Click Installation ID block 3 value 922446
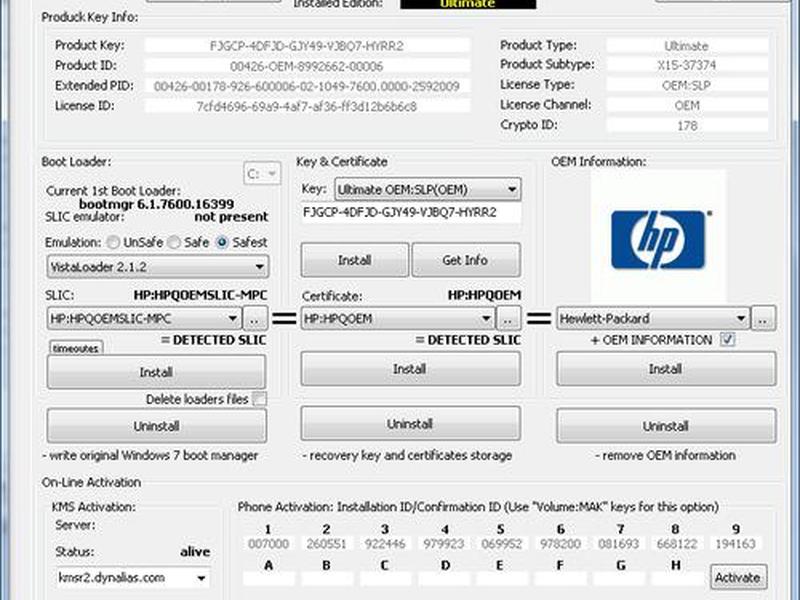The image size is (800, 600). tap(385, 544)
